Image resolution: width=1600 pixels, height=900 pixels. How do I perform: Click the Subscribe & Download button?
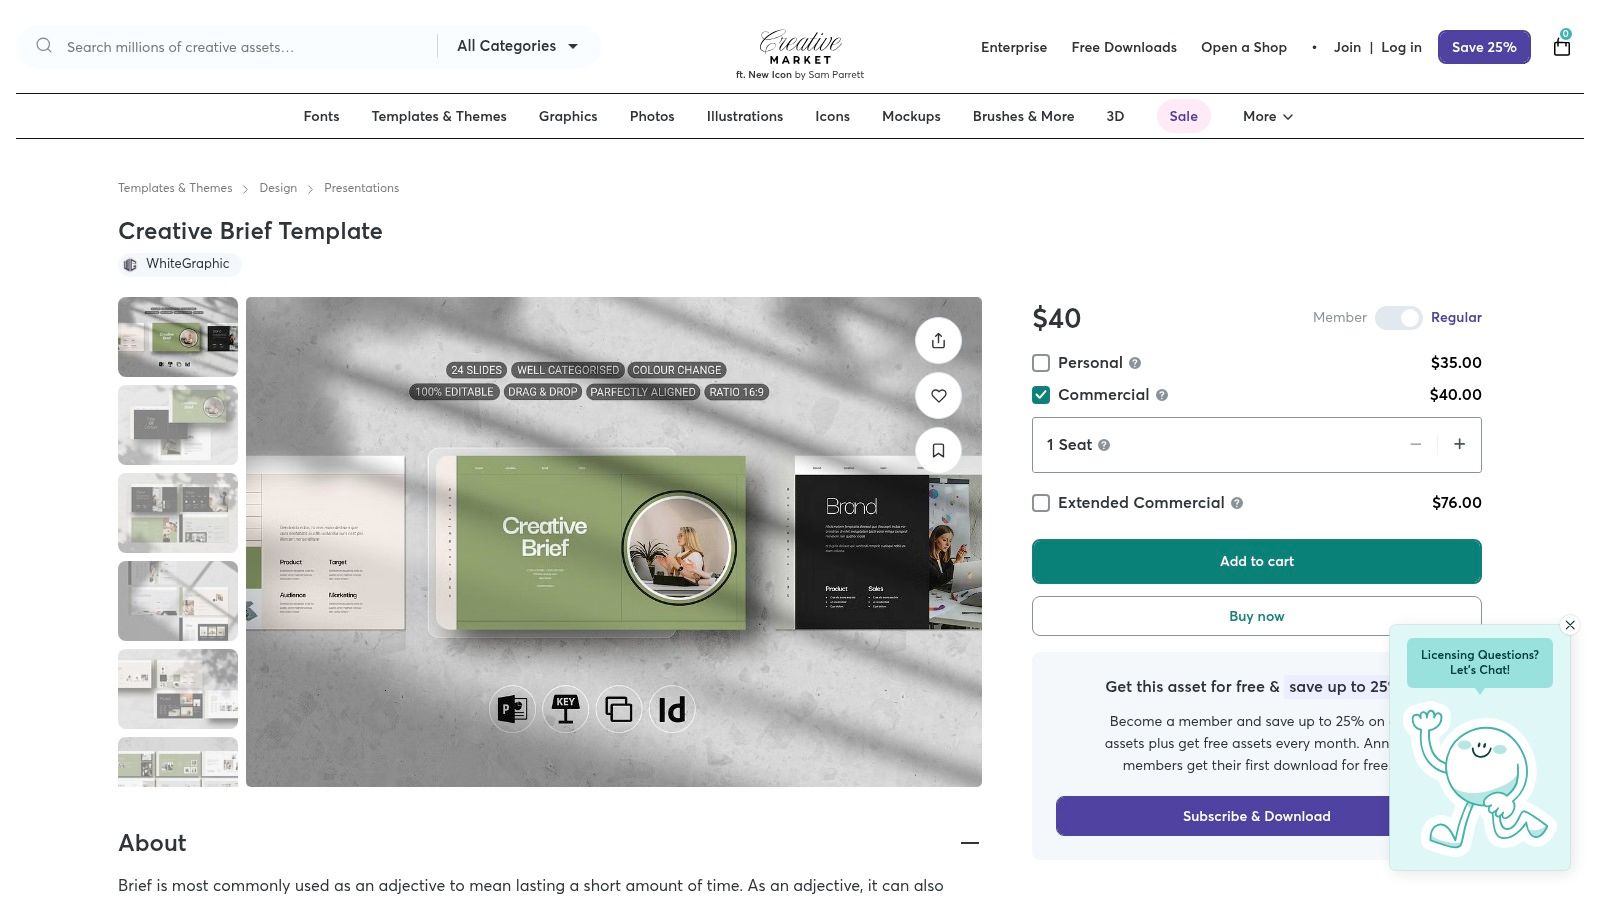(1256, 815)
